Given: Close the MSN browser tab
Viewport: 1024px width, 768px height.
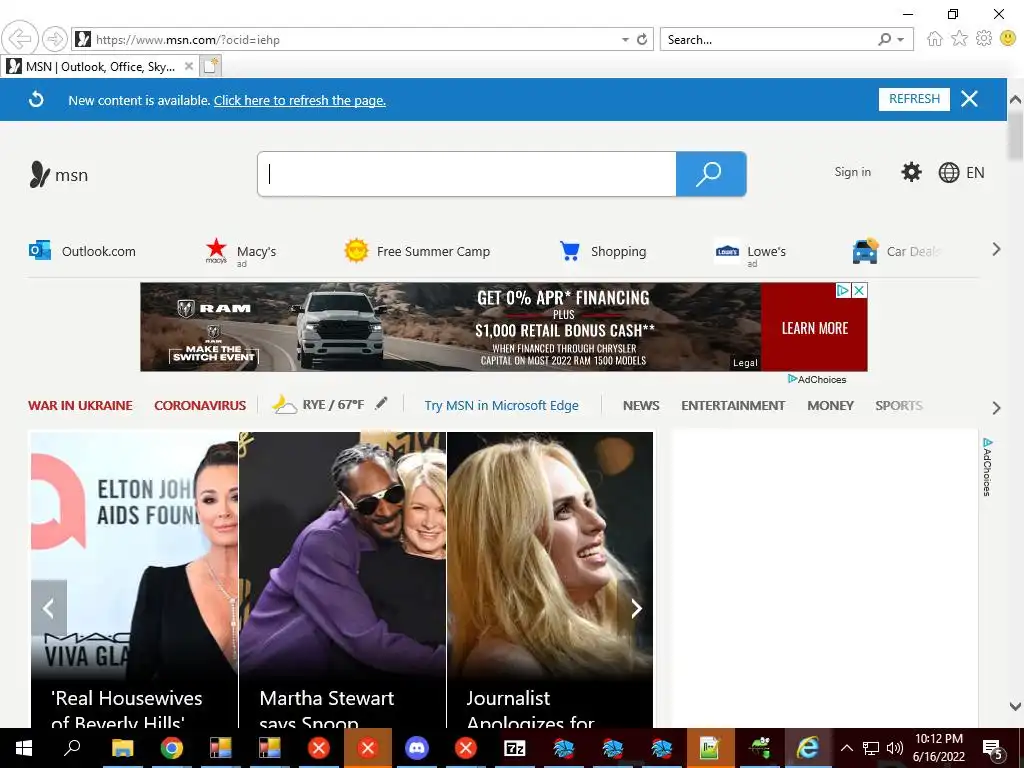Looking at the screenshot, I should 189,66.
